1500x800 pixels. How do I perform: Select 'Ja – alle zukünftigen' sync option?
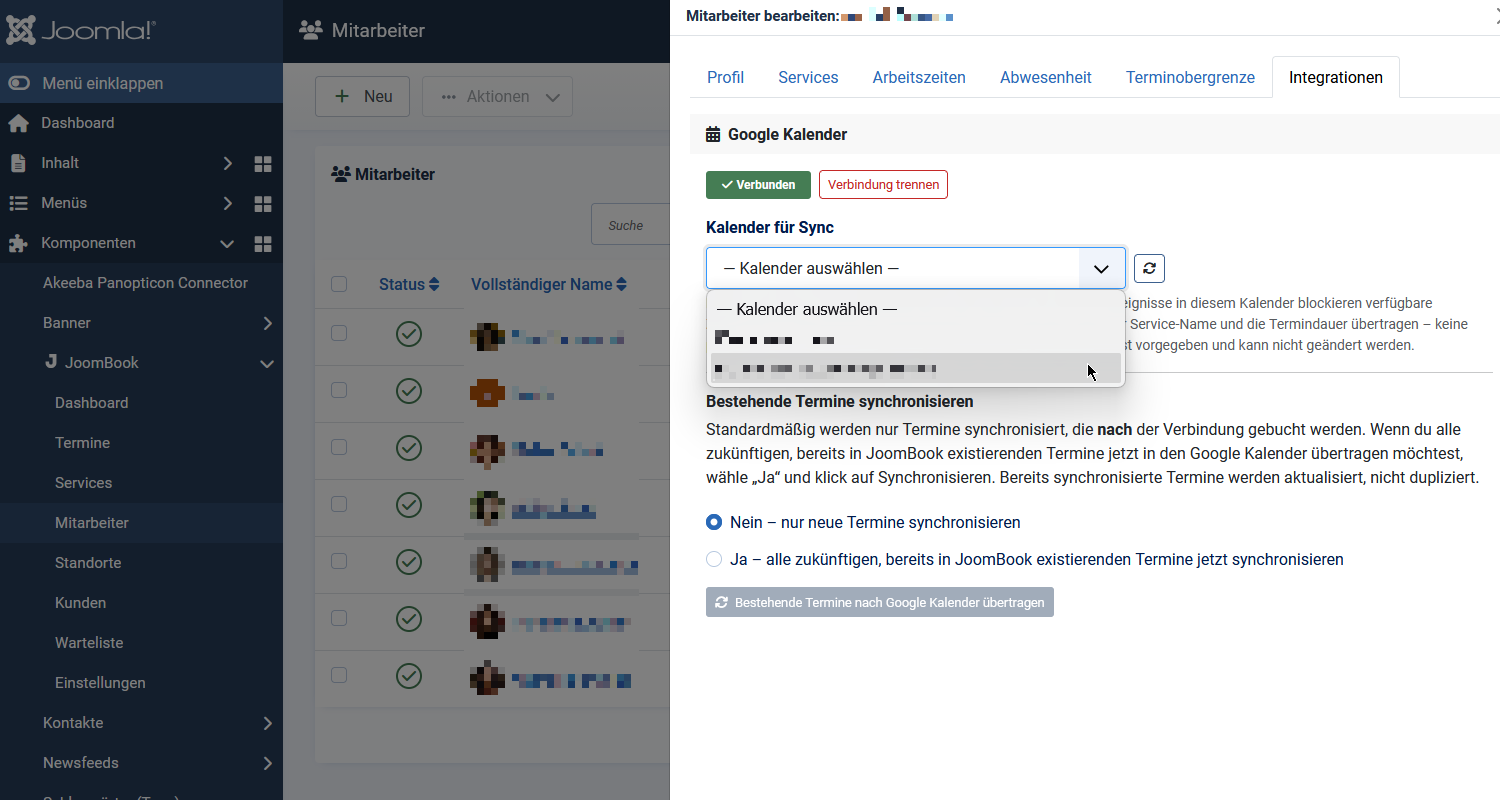pyautogui.click(x=714, y=559)
